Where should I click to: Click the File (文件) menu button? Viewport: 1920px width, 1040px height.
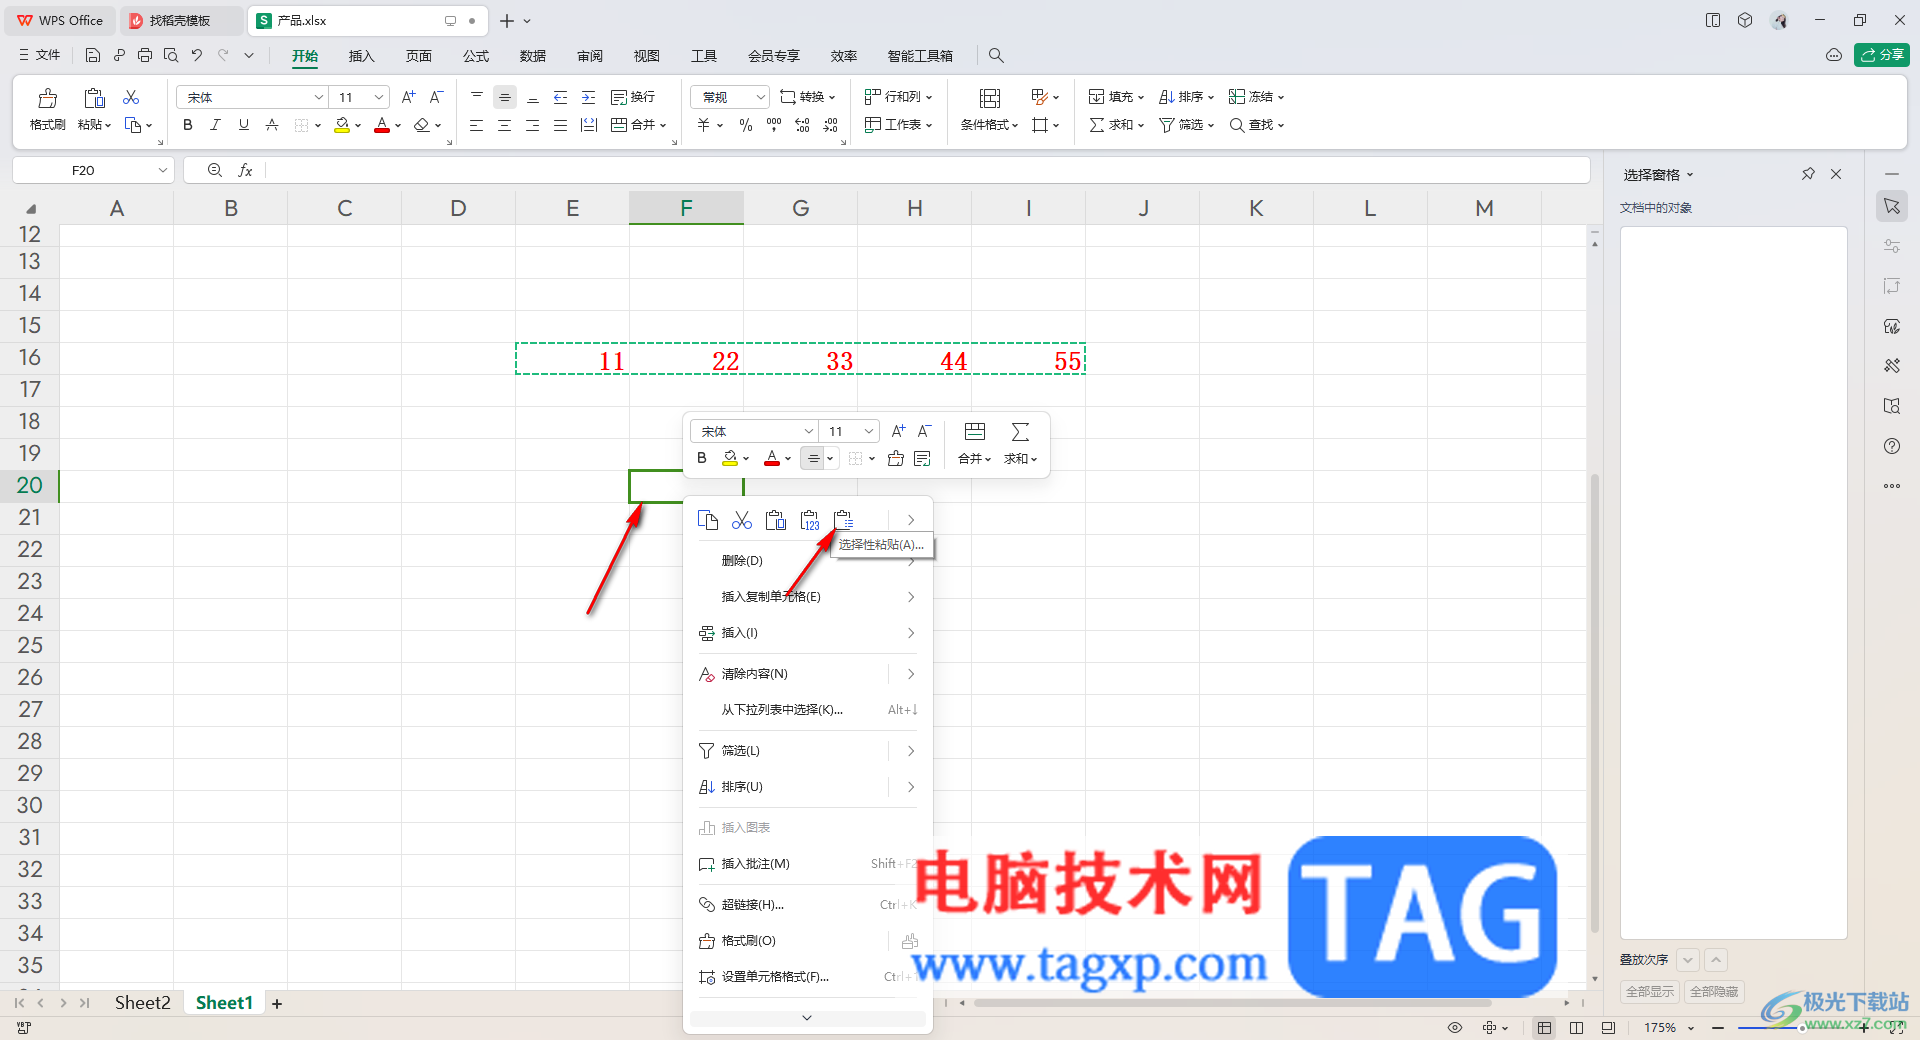(x=39, y=55)
